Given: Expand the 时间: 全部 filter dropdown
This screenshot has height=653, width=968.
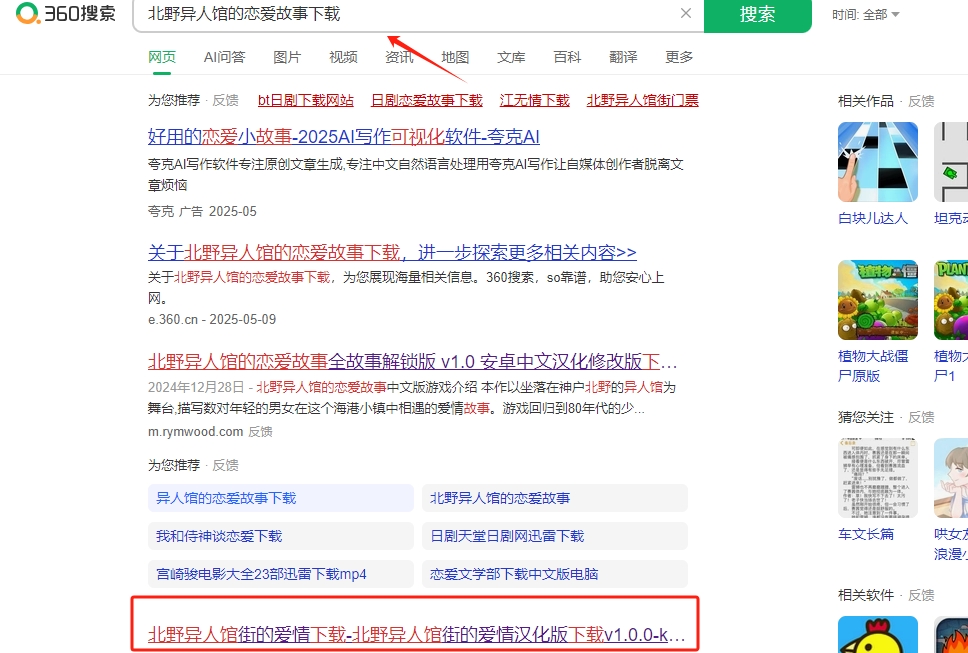Looking at the screenshot, I should [x=866, y=14].
